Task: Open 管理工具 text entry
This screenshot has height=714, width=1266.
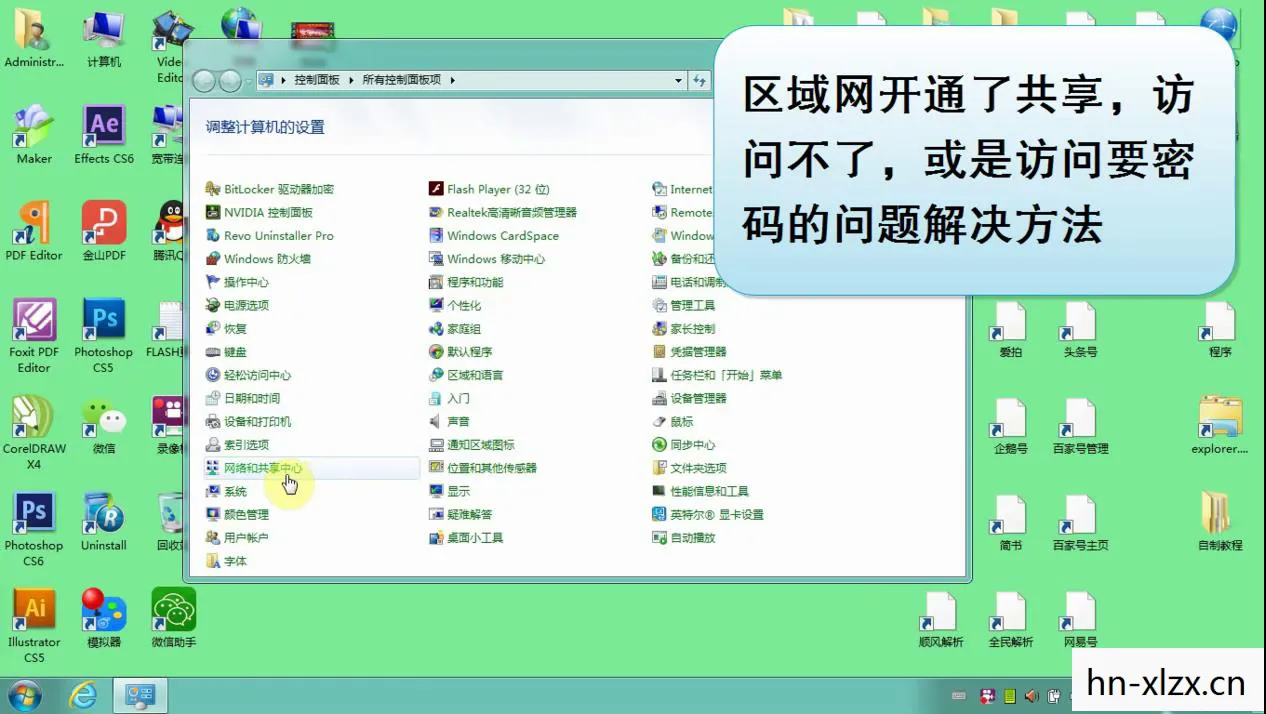Action: click(x=693, y=305)
